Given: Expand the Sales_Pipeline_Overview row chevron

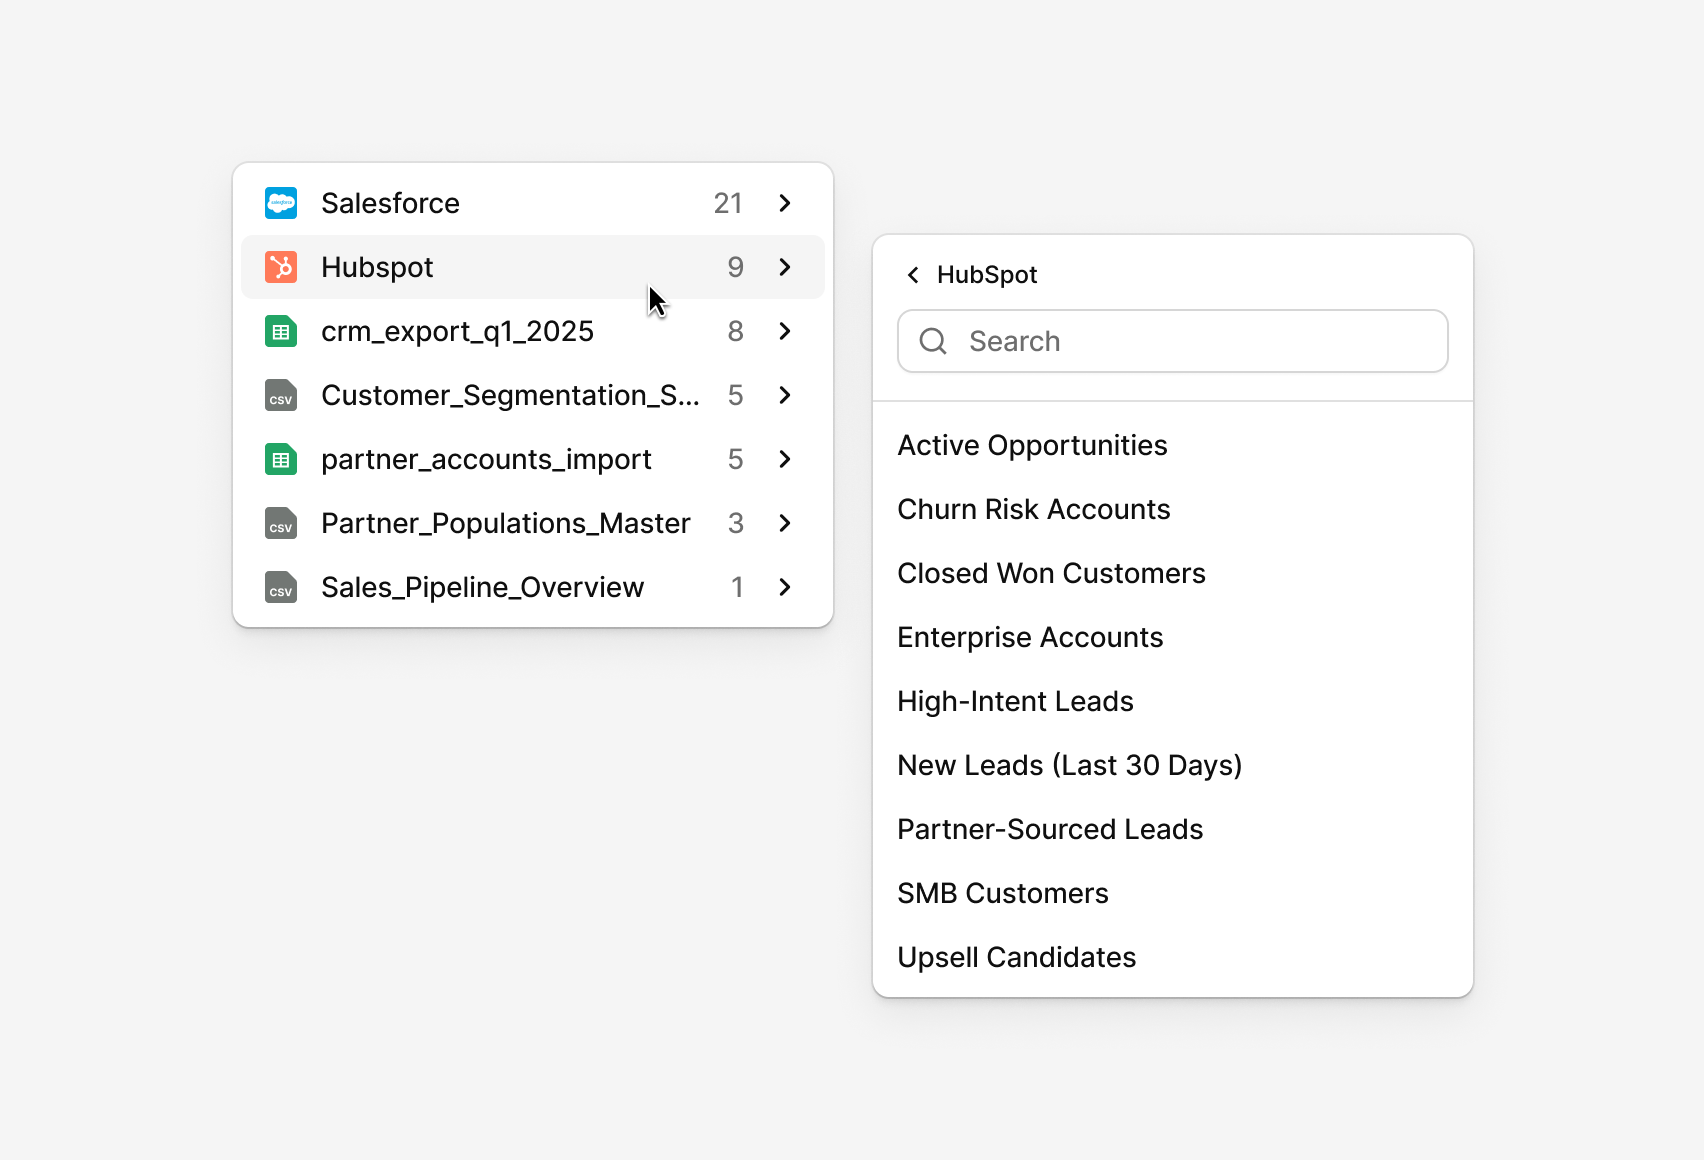Looking at the screenshot, I should pos(785,587).
